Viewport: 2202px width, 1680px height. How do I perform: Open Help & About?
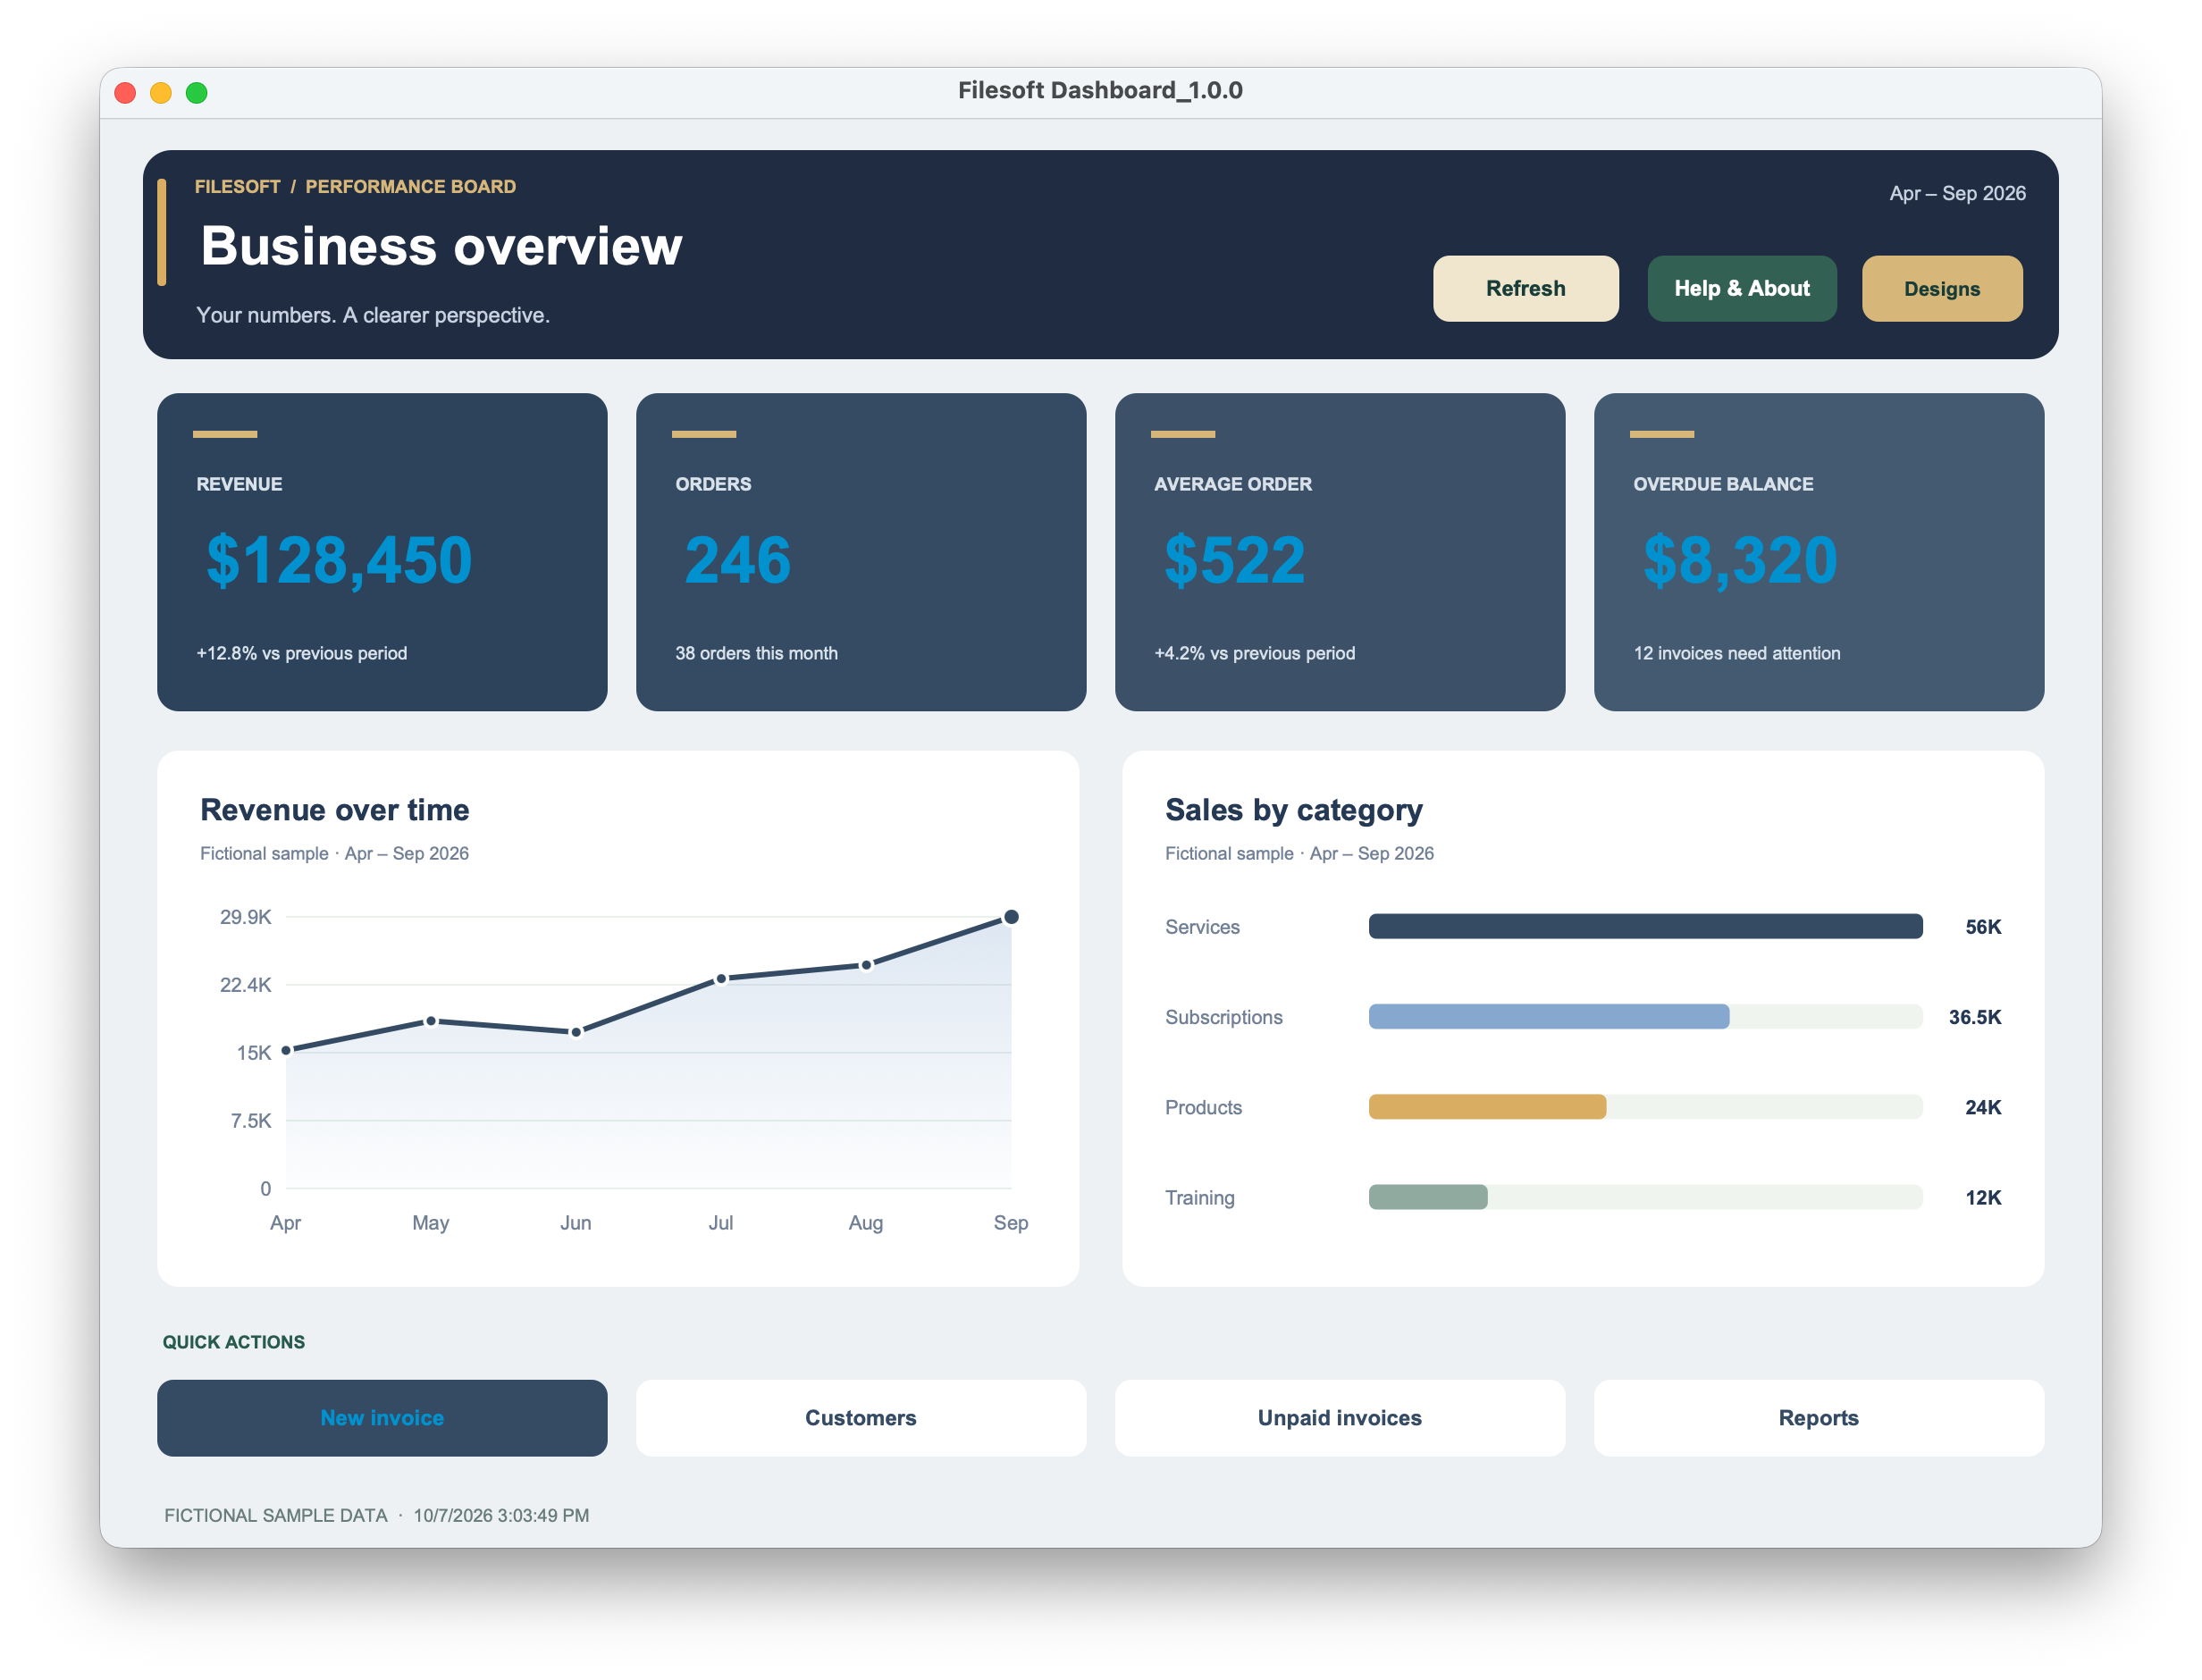1741,288
